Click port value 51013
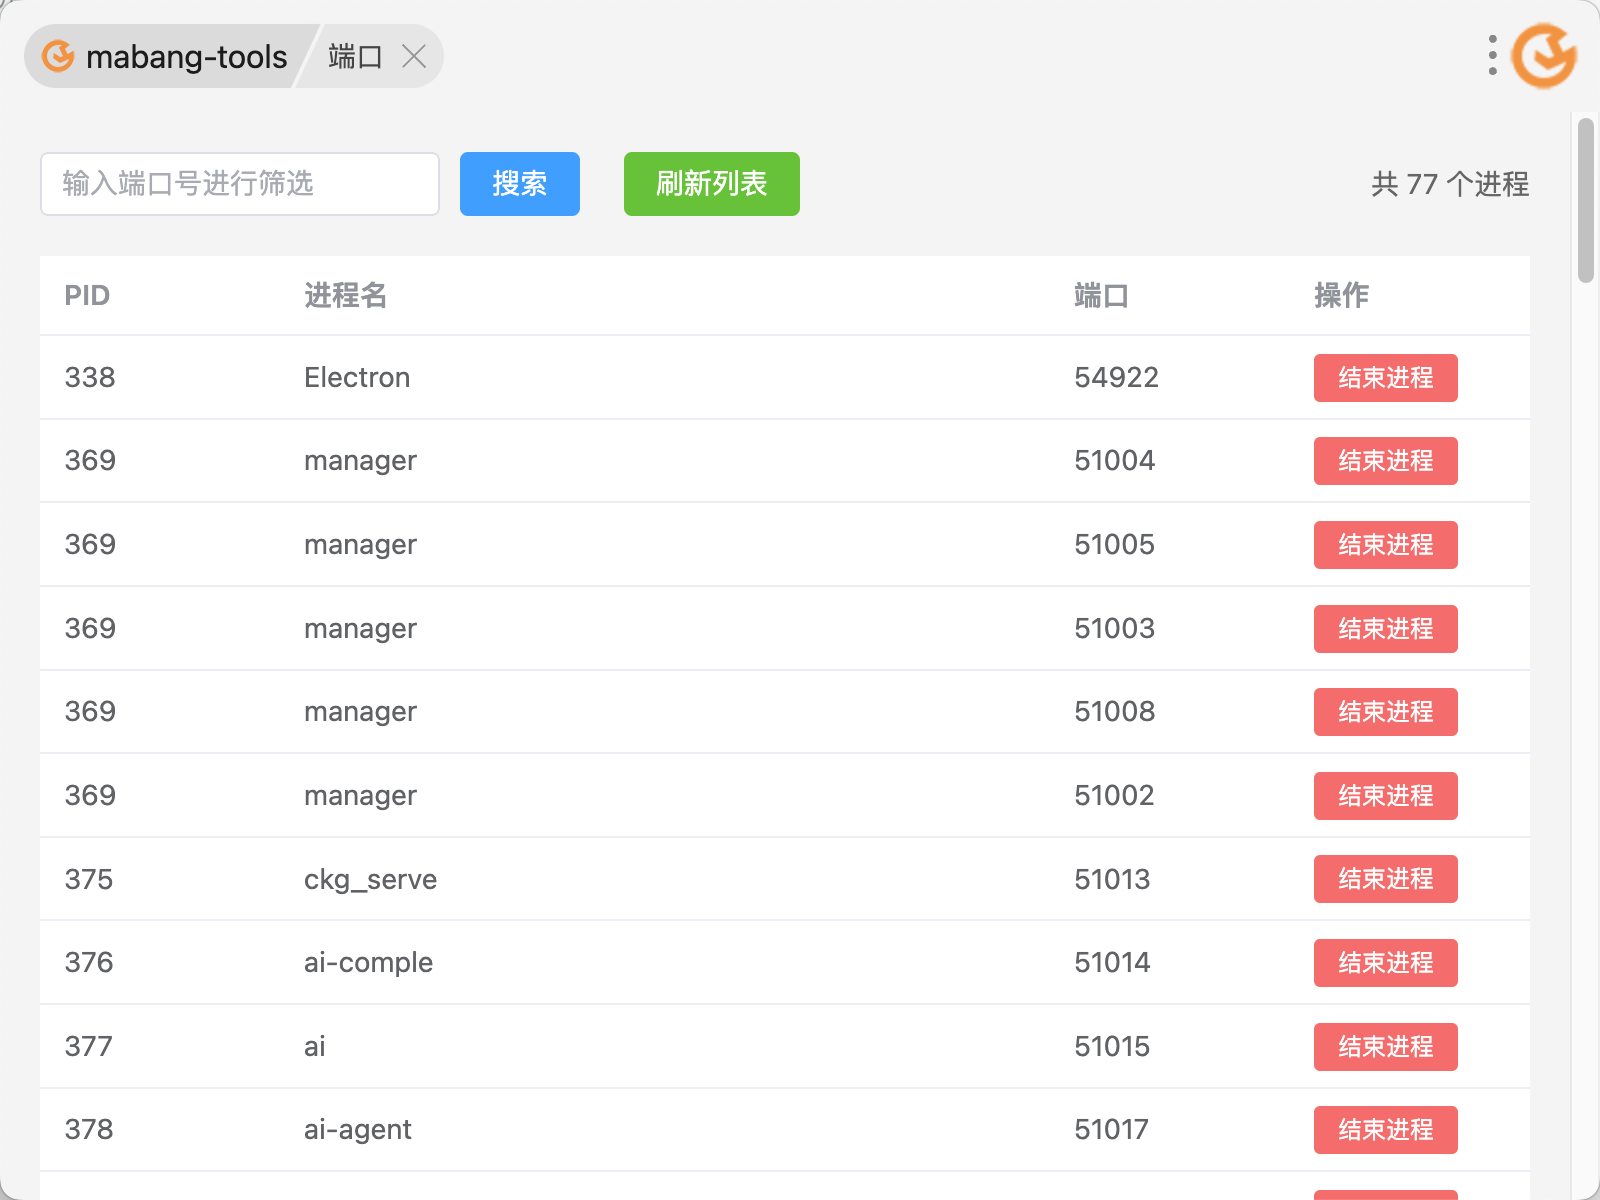The width and height of the screenshot is (1600, 1200). click(1112, 879)
